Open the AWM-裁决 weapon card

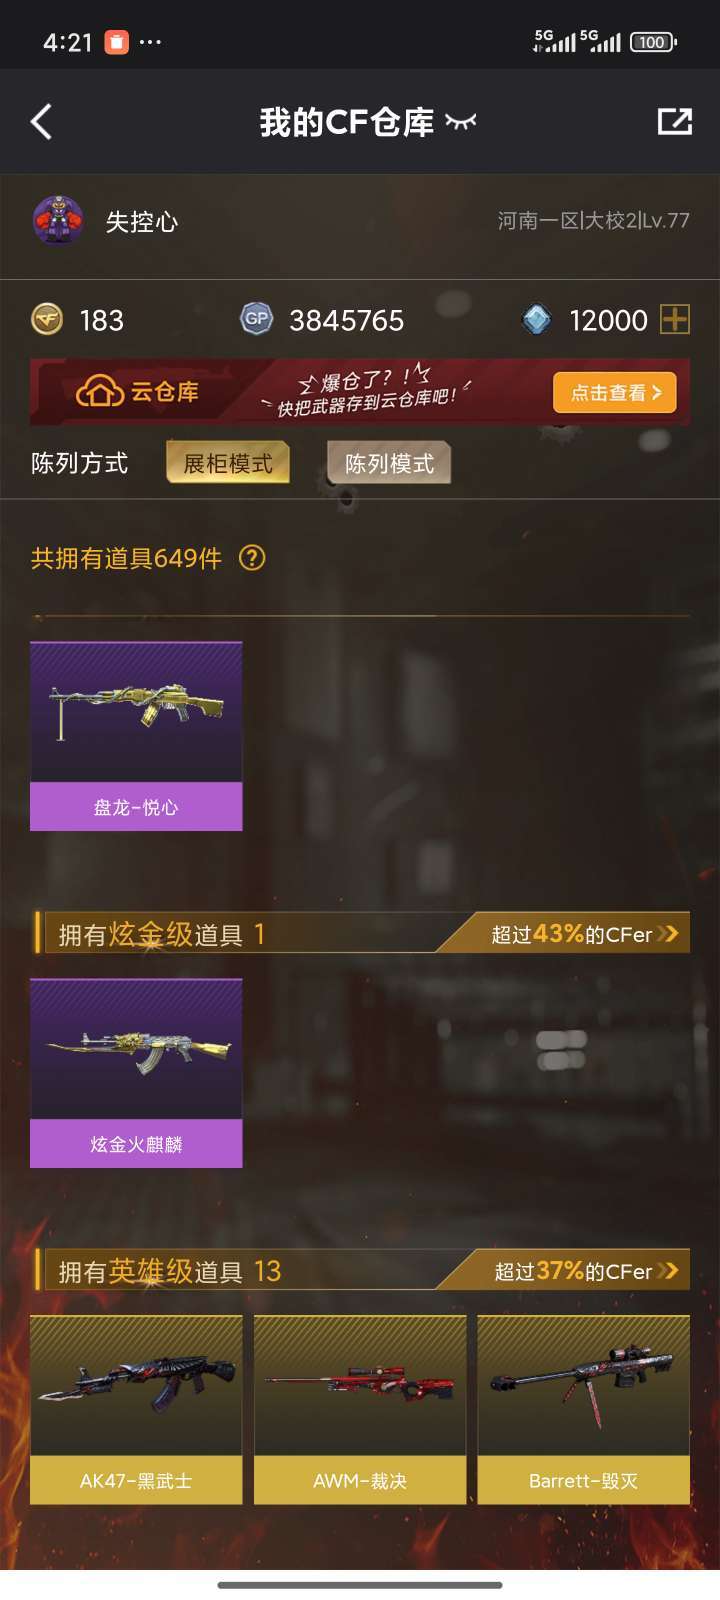[360, 1410]
